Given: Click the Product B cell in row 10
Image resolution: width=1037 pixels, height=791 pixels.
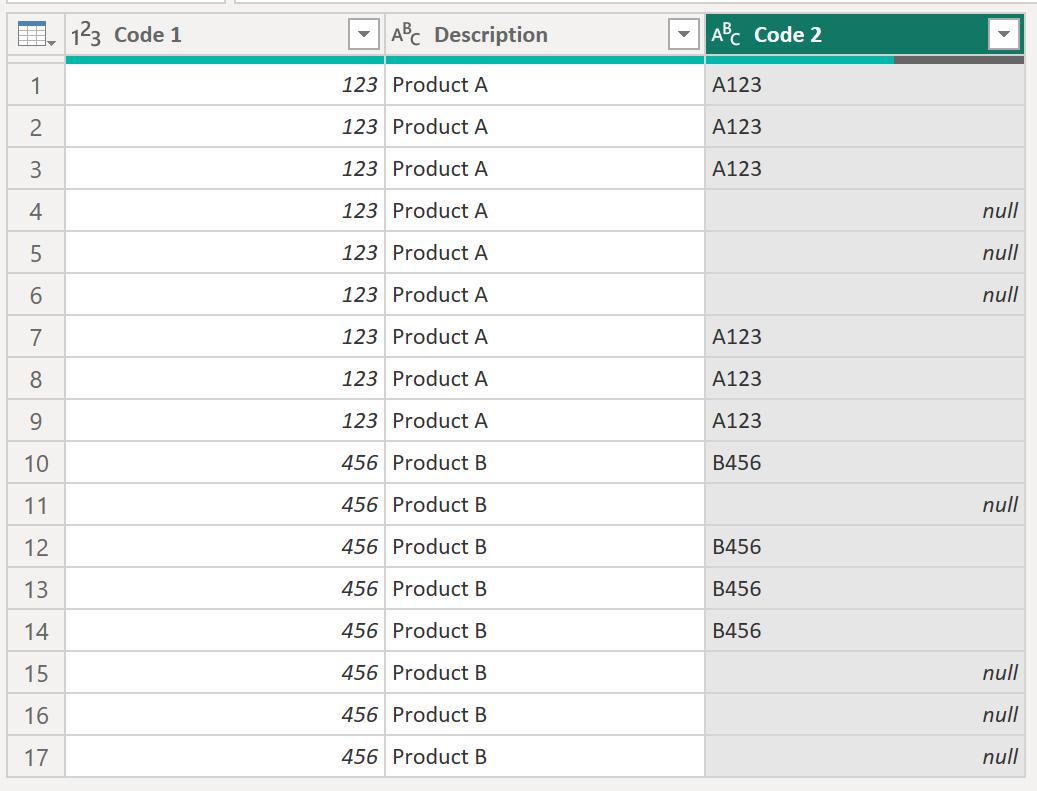Looking at the screenshot, I should click(545, 463).
